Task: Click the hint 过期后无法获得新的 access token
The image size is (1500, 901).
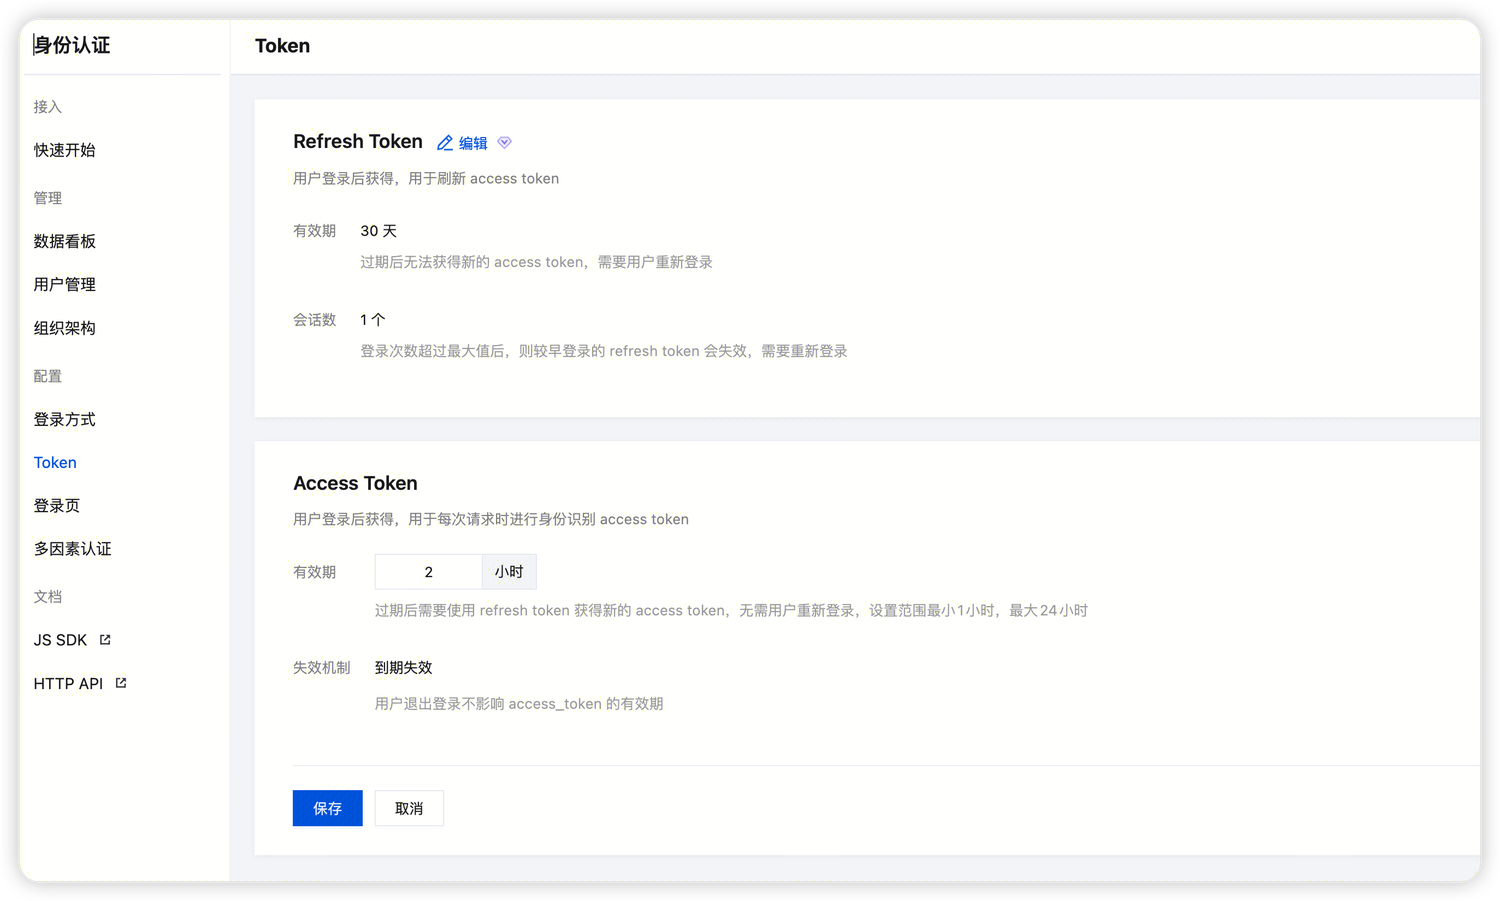Action: 537,262
